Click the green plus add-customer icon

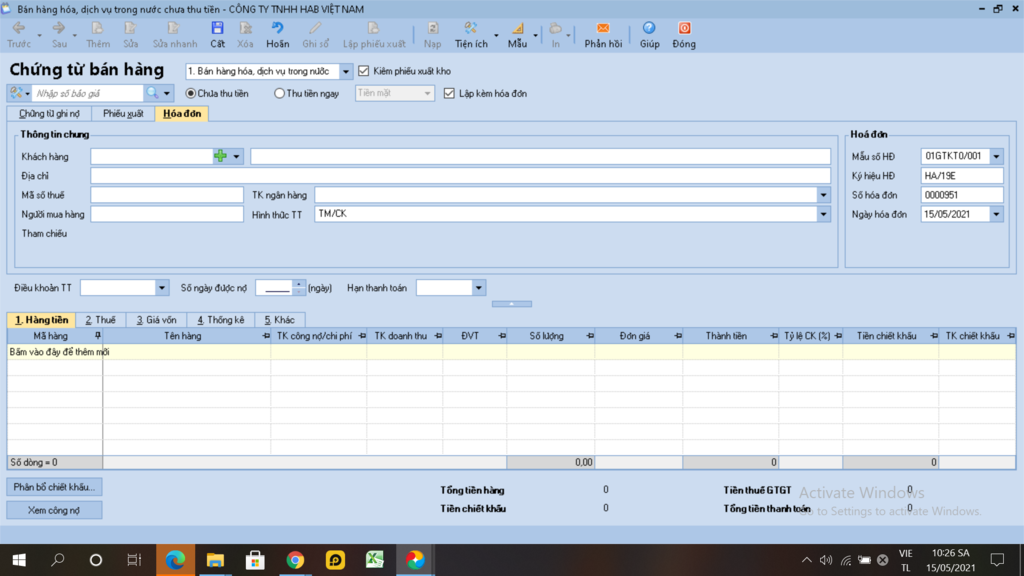pyautogui.click(x=221, y=156)
